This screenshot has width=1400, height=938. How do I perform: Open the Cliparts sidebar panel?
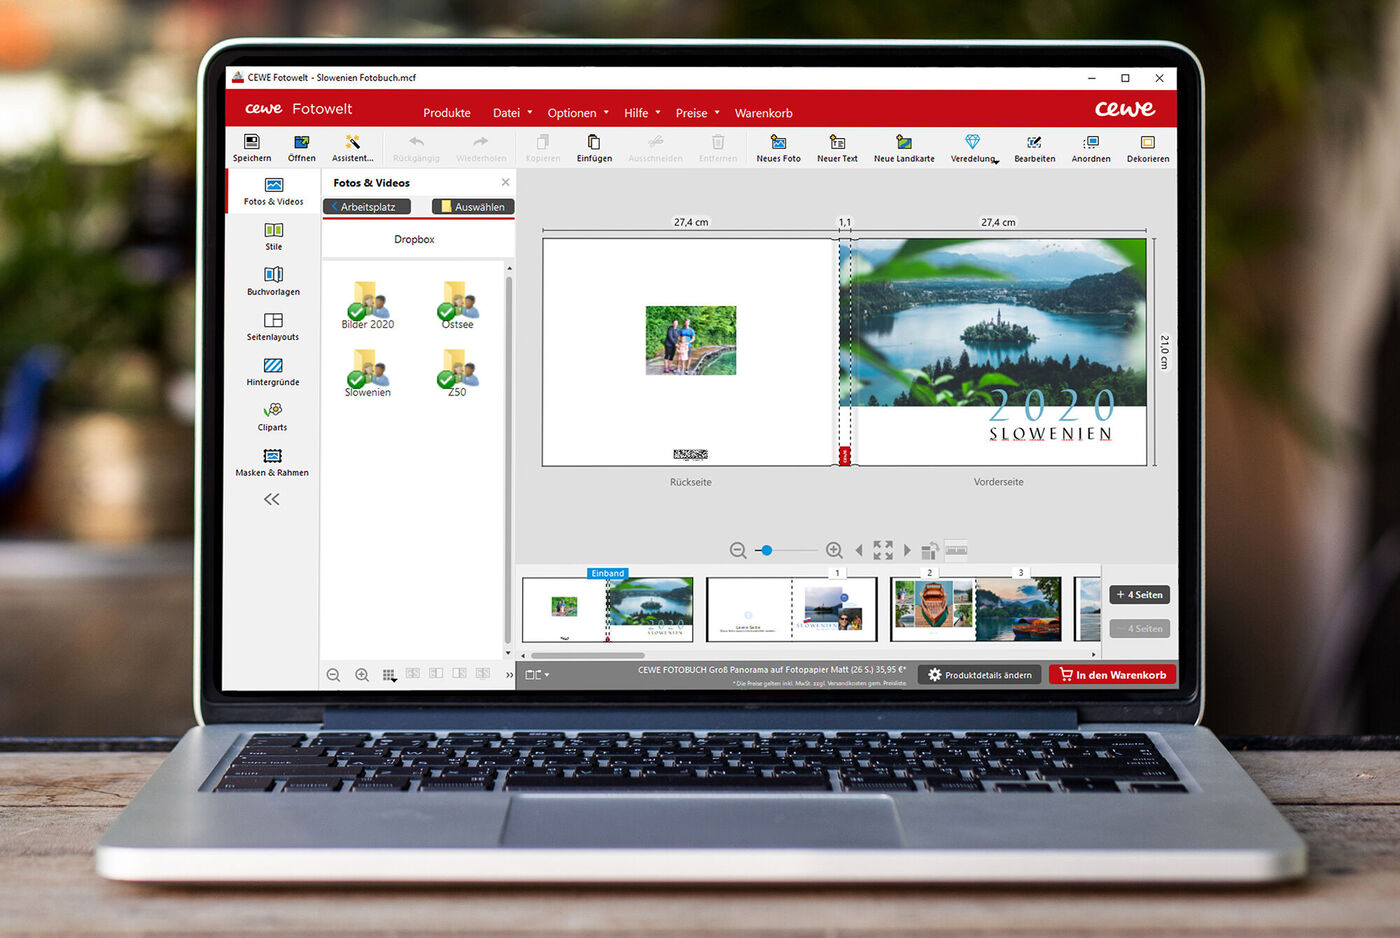pos(273,416)
